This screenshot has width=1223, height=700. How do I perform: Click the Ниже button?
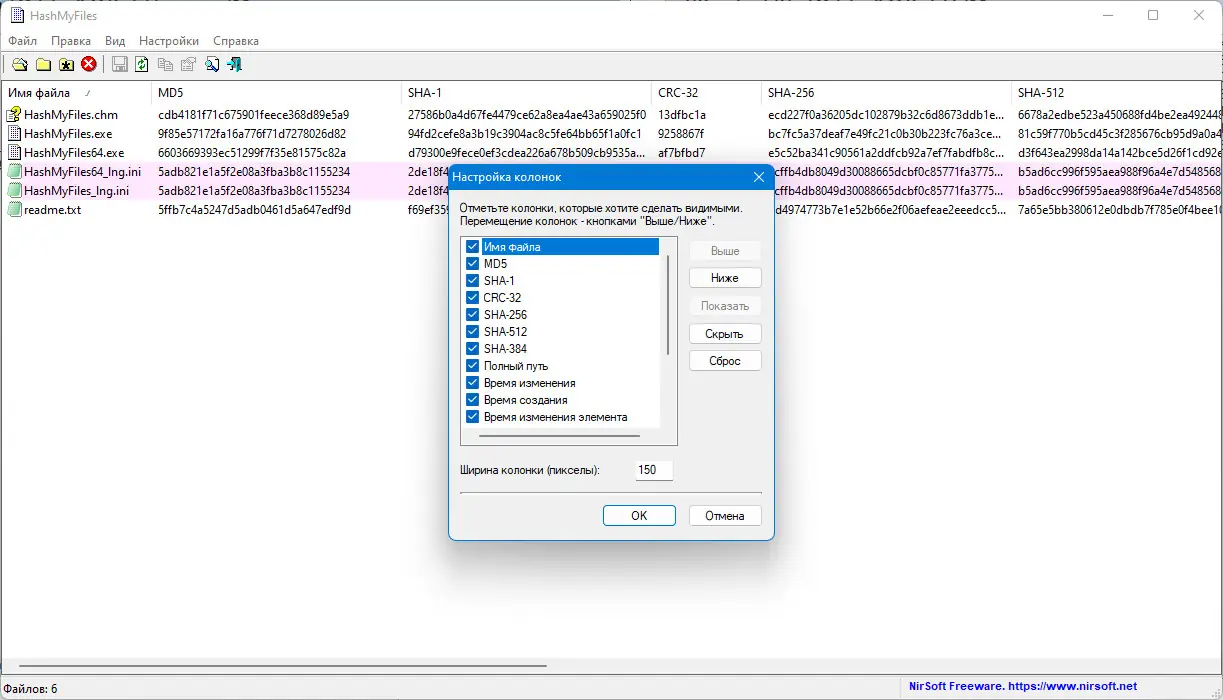725,278
